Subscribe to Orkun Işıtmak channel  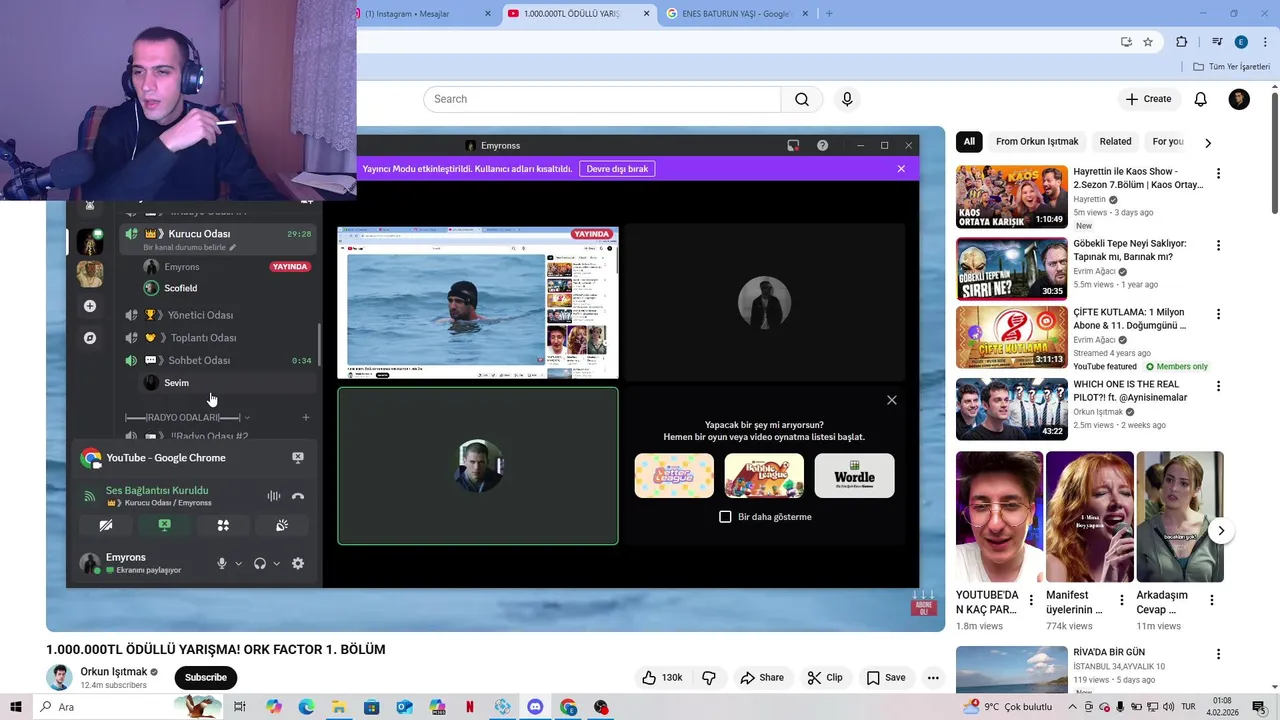[x=206, y=677]
